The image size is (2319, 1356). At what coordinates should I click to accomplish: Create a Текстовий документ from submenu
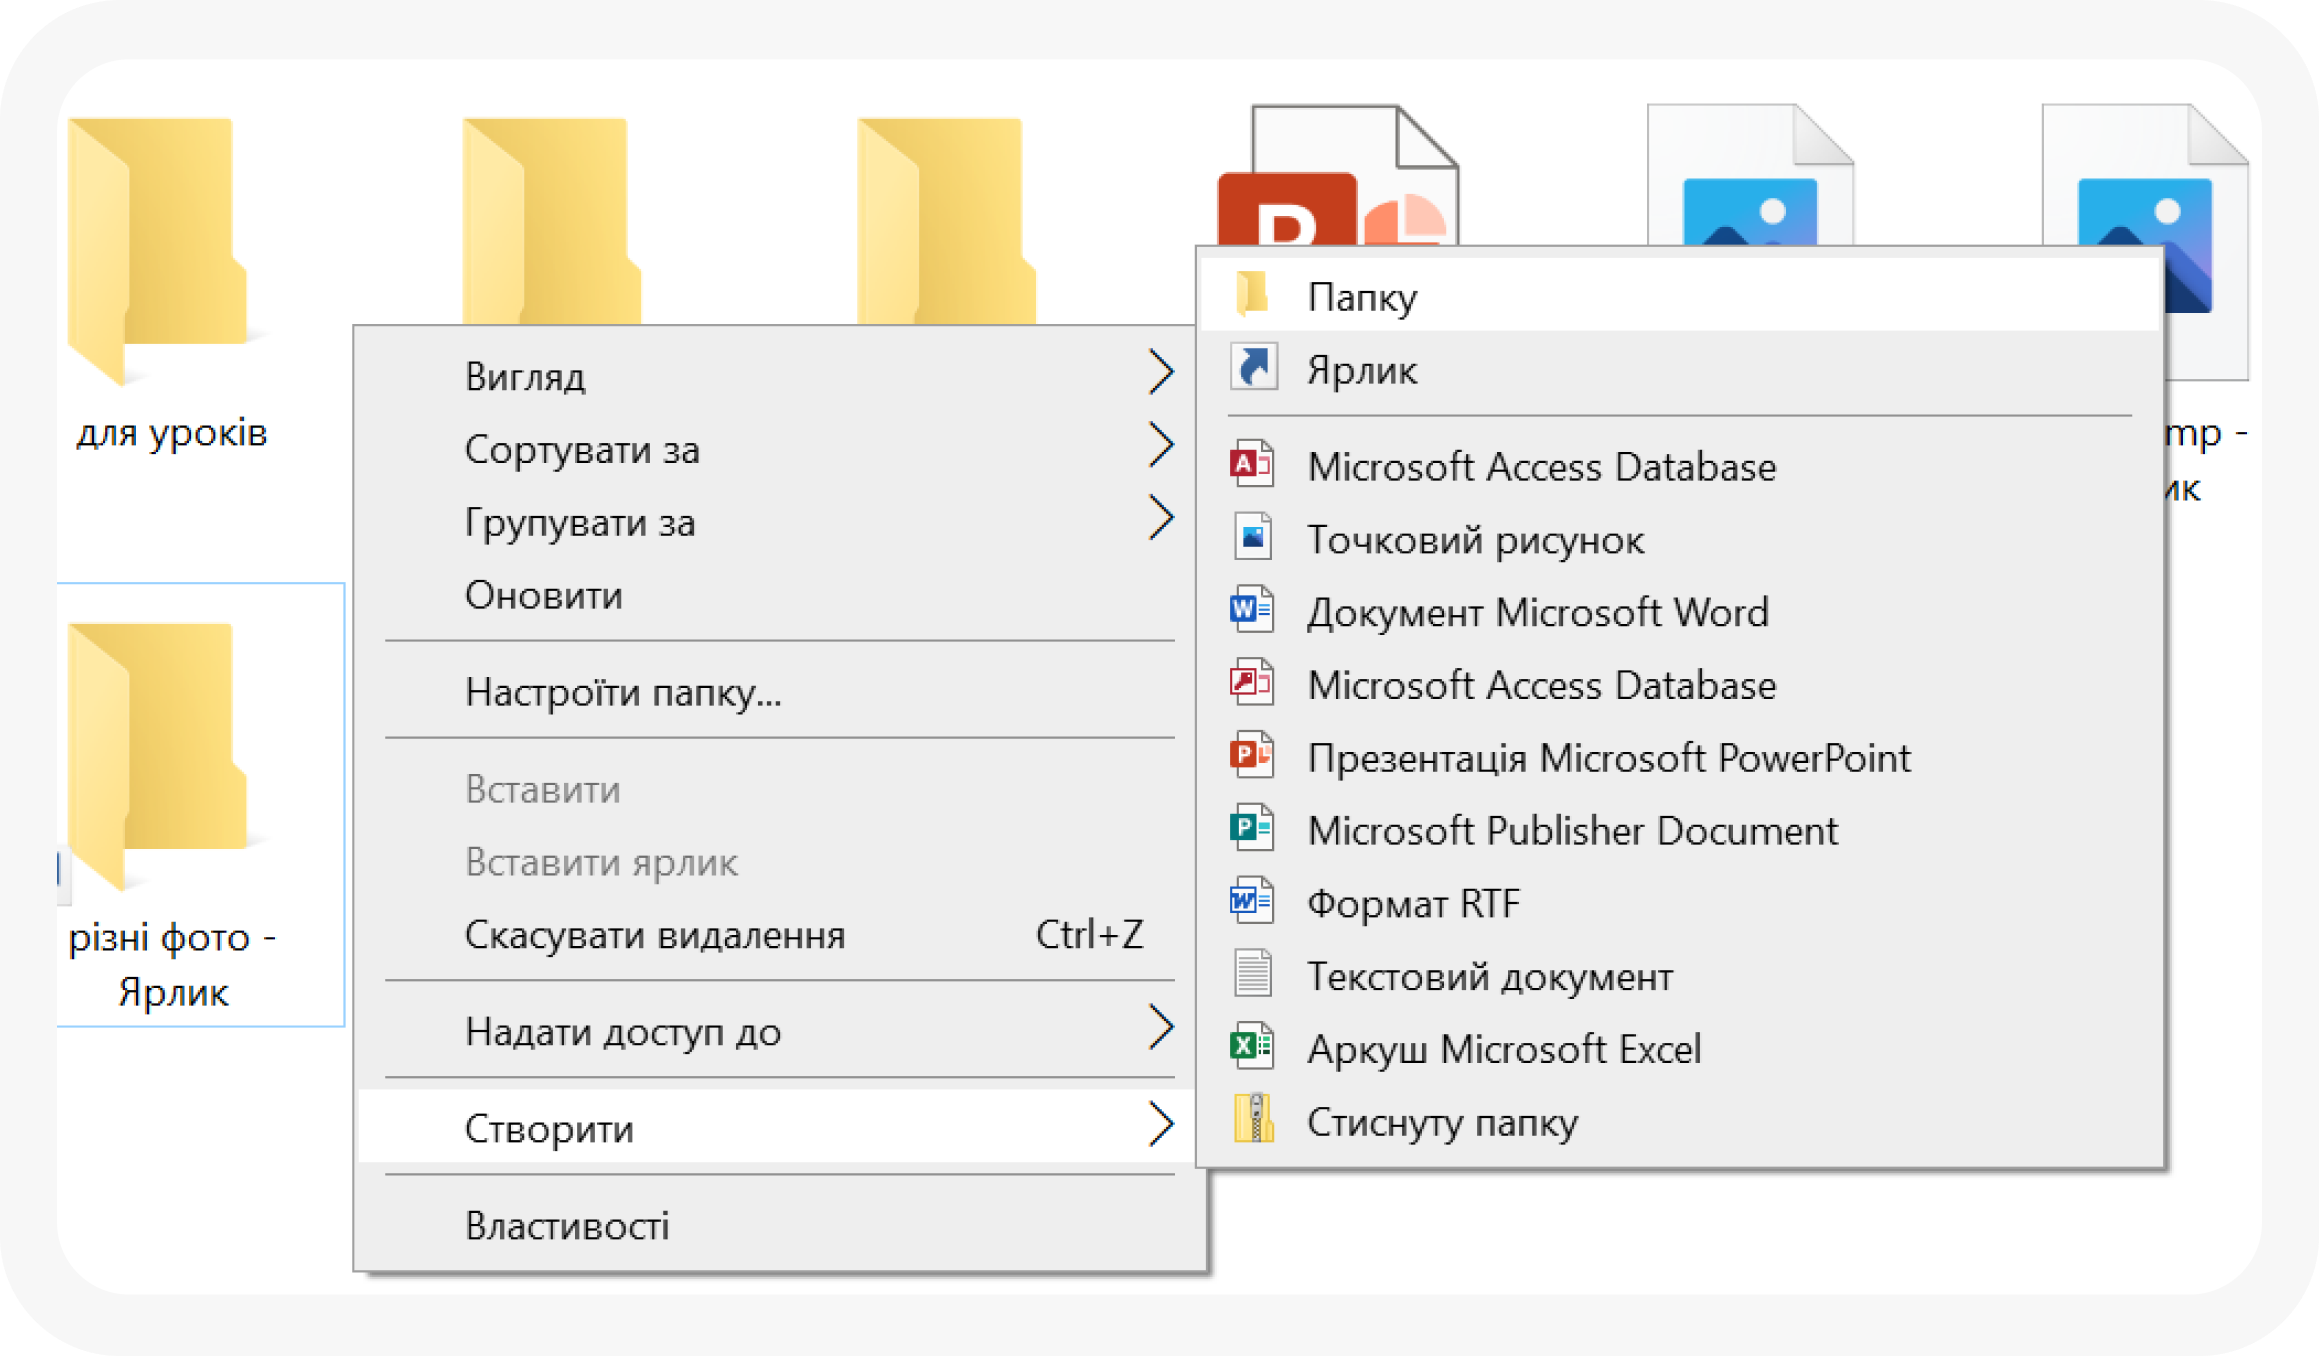pos(1489,976)
